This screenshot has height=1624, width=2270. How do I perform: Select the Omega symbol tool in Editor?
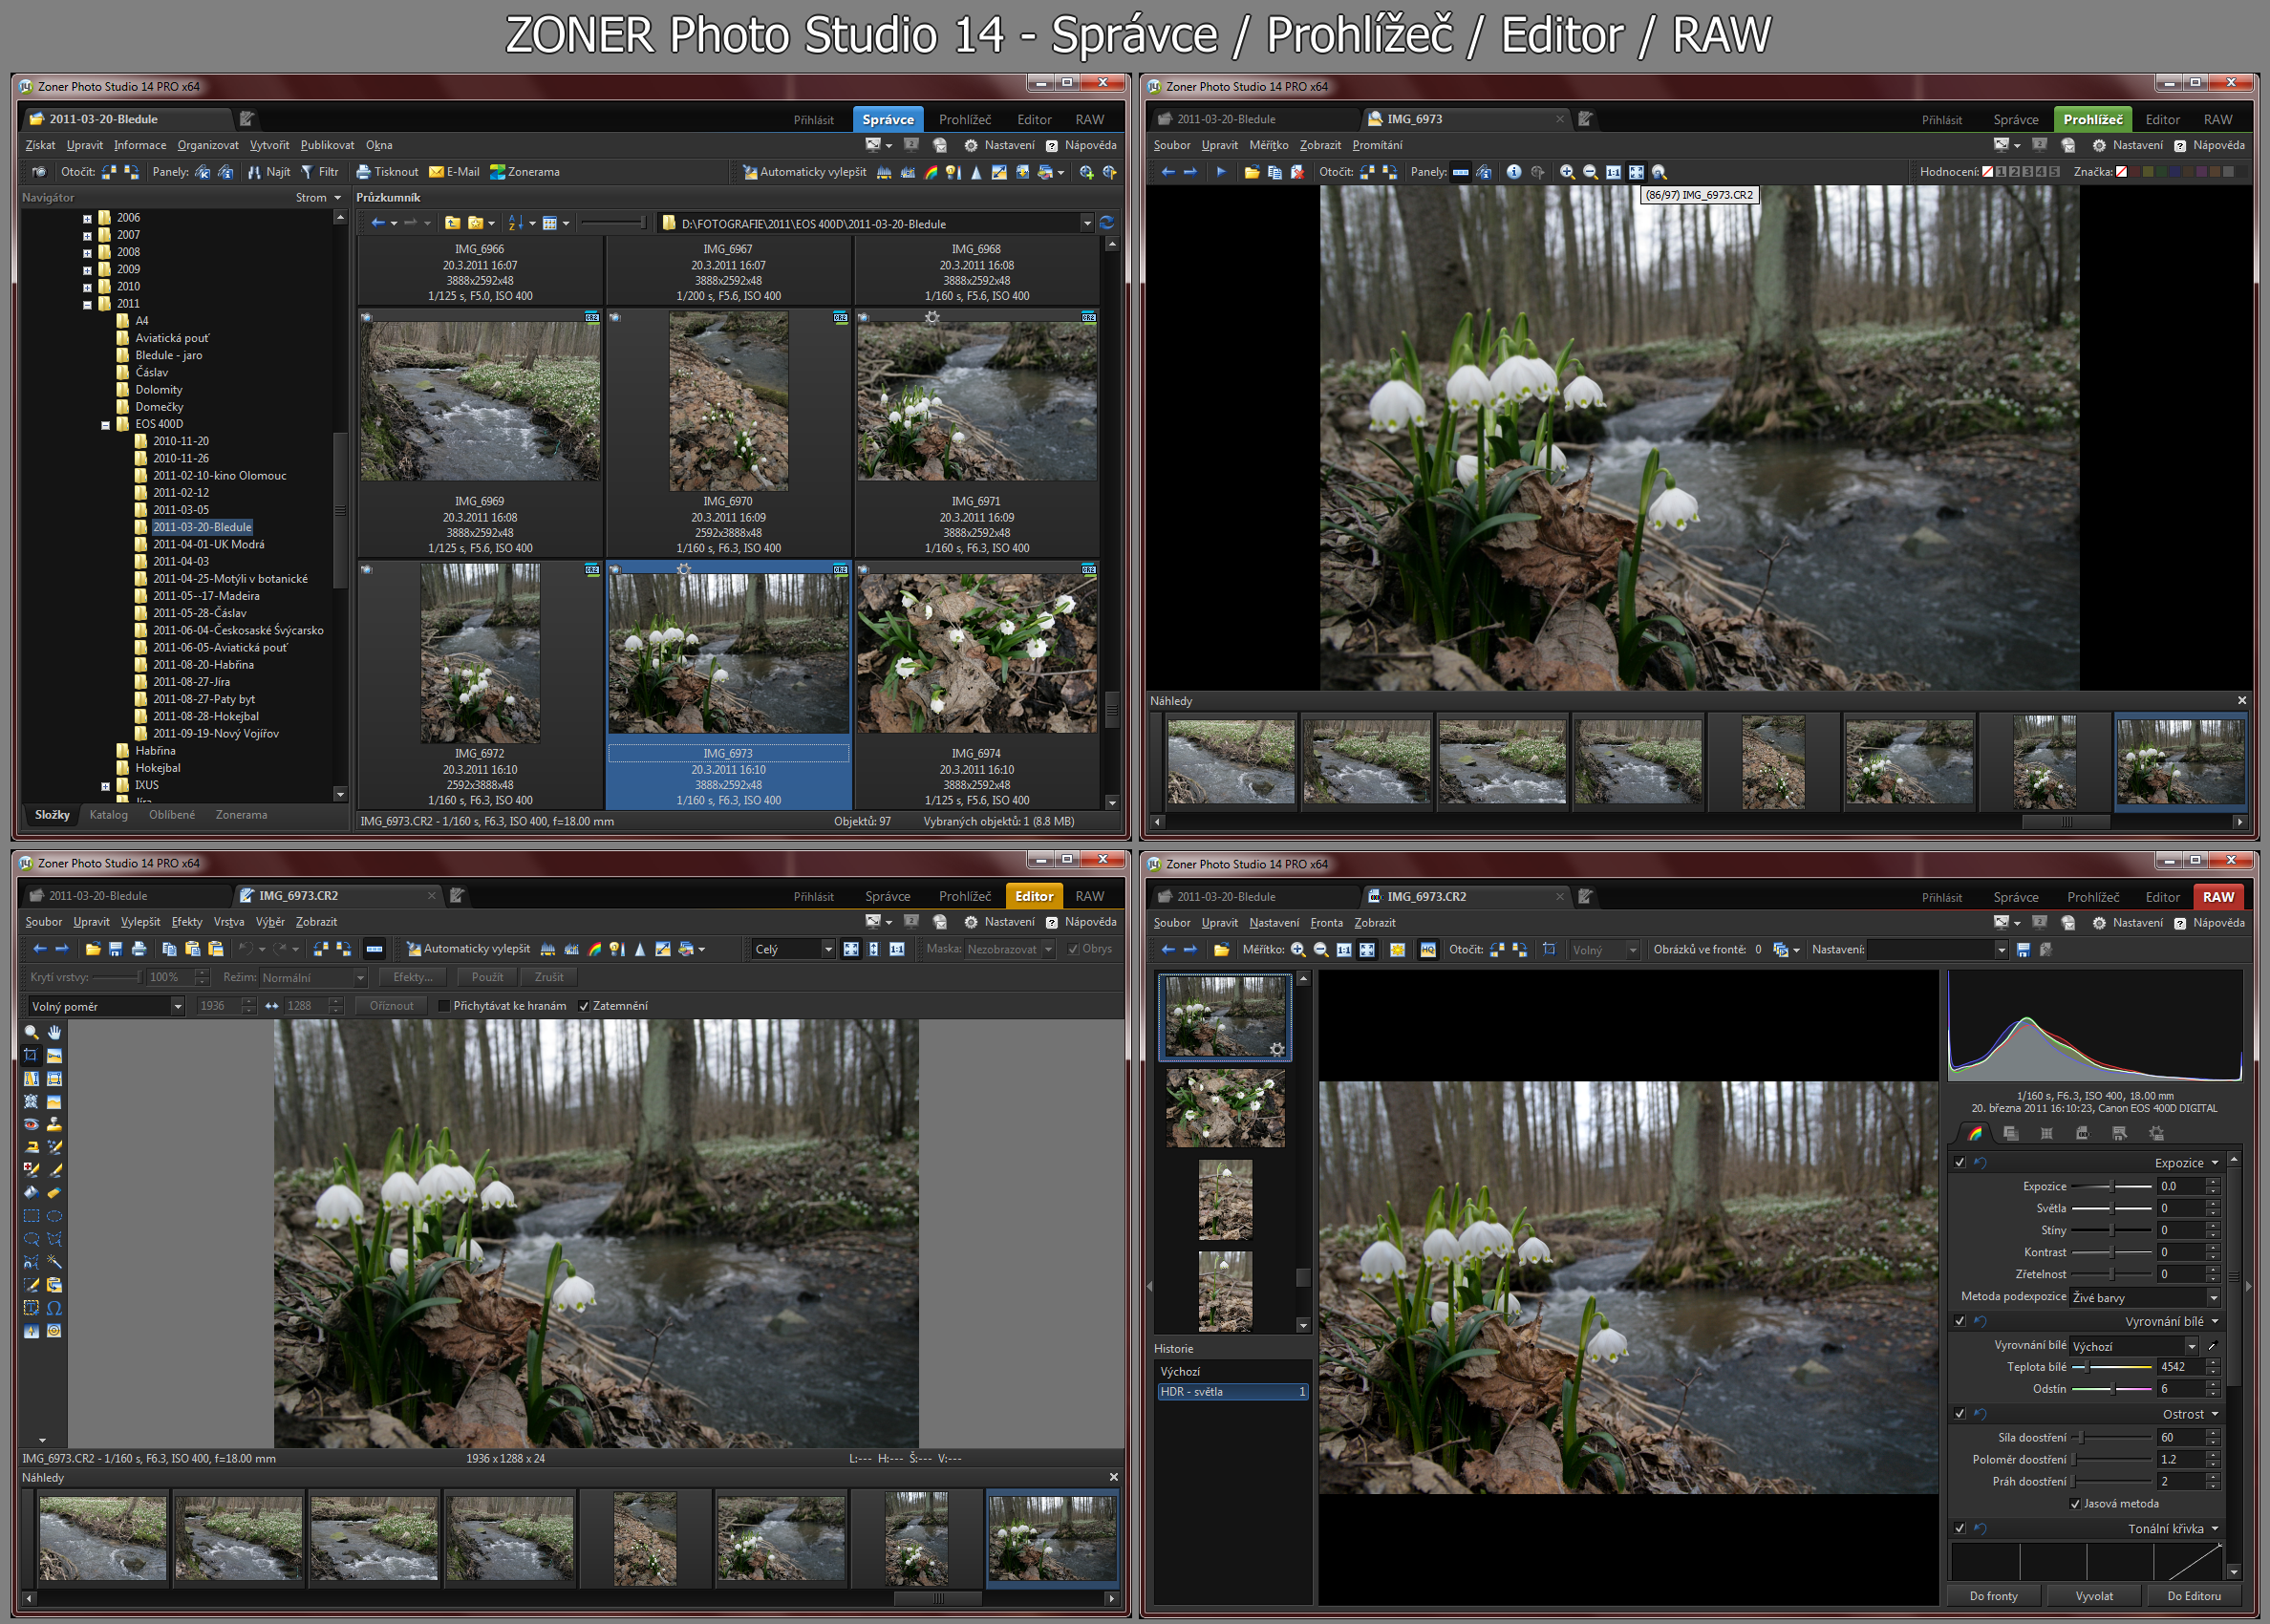(54, 1308)
